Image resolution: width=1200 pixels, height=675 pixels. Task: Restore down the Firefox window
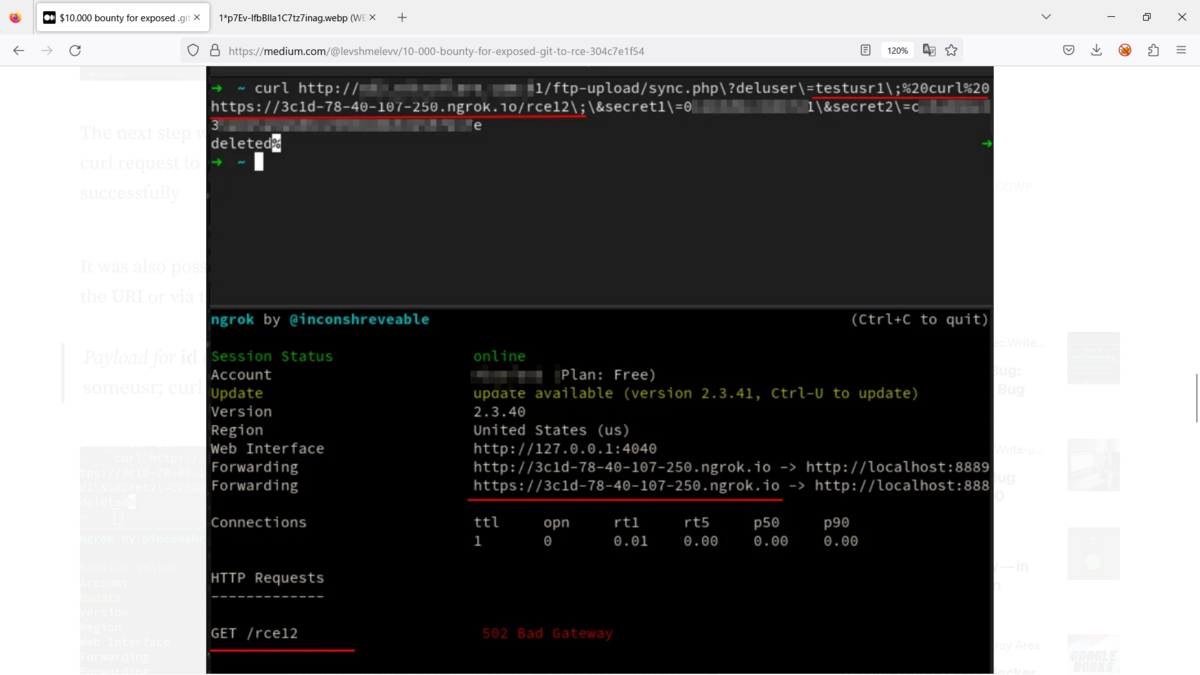1147,17
